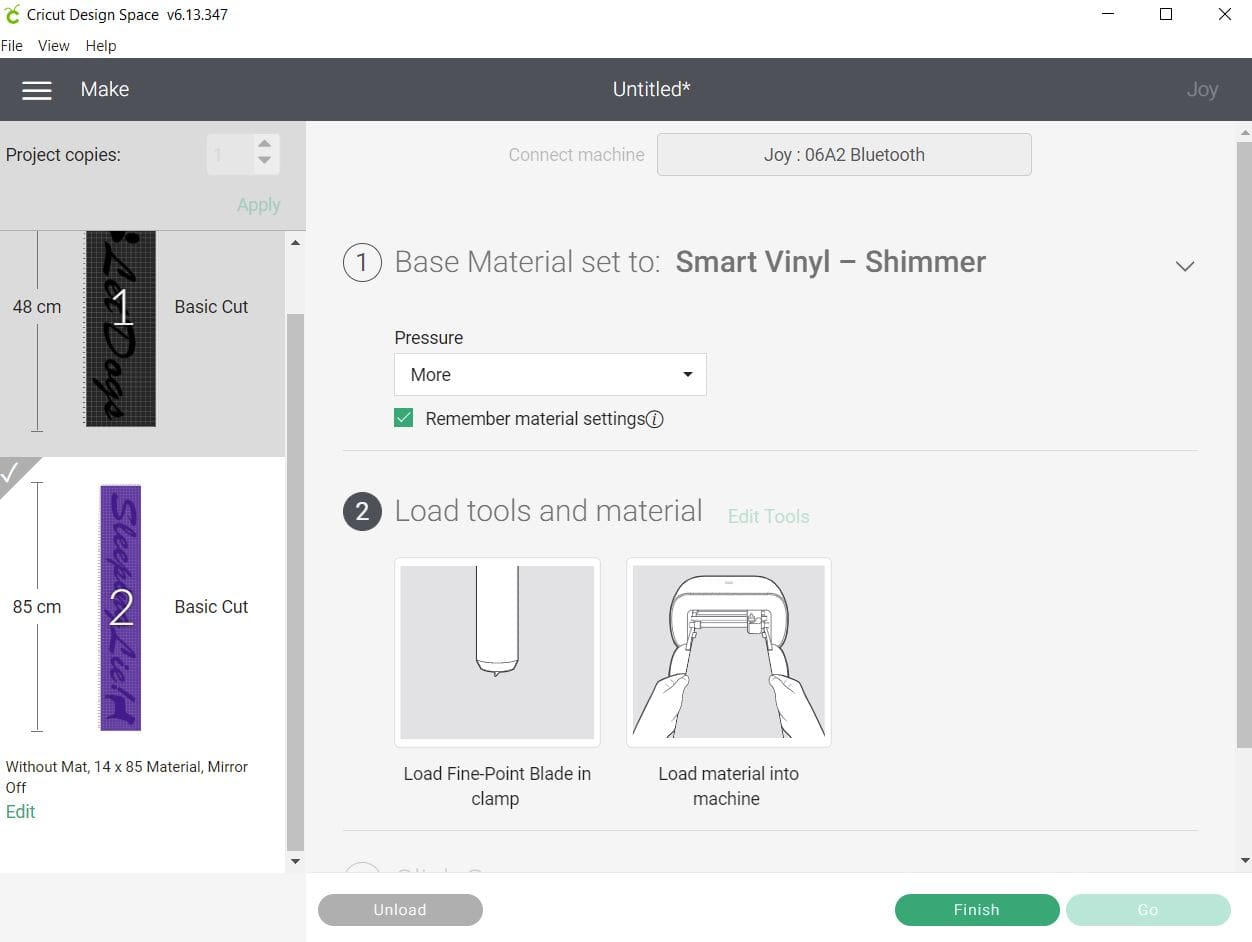Screen dimensions: 1252x942
Task: Click the Pressure field label
Action: [x=429, y=338]
